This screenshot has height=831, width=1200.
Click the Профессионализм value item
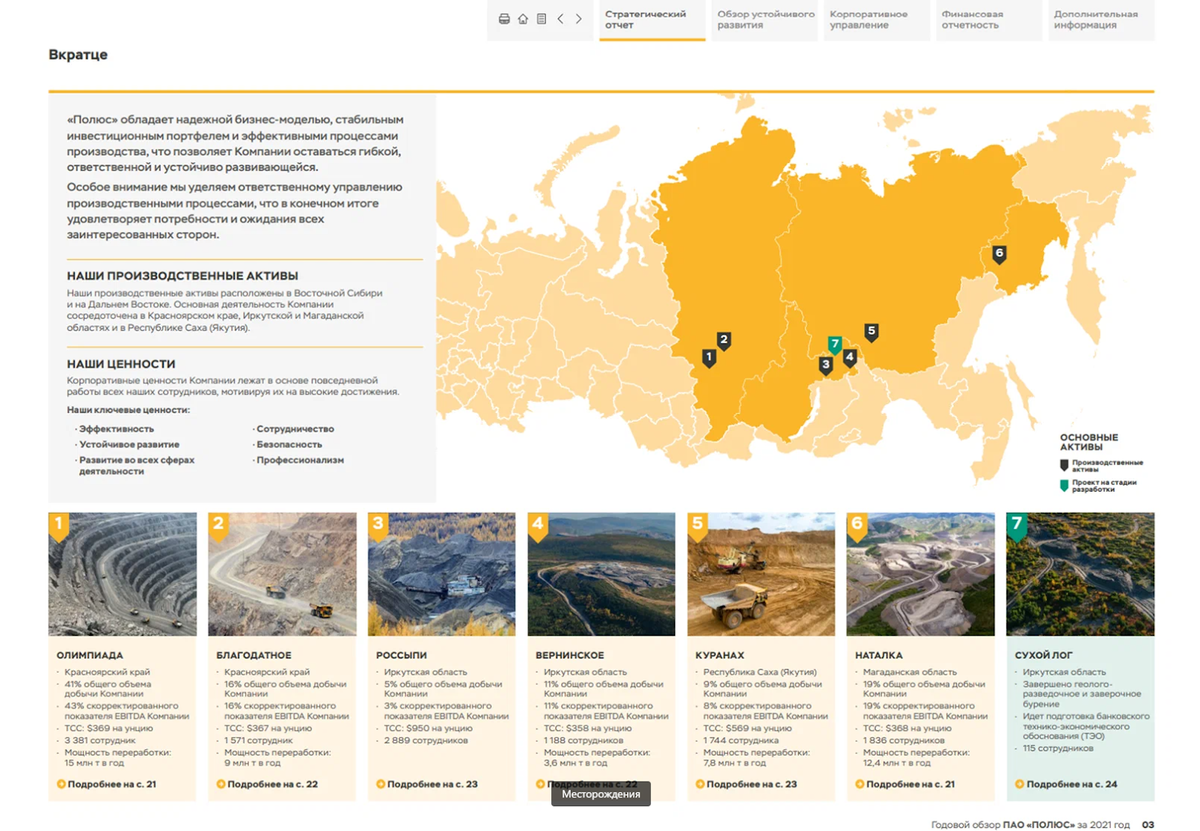[299, 461]
